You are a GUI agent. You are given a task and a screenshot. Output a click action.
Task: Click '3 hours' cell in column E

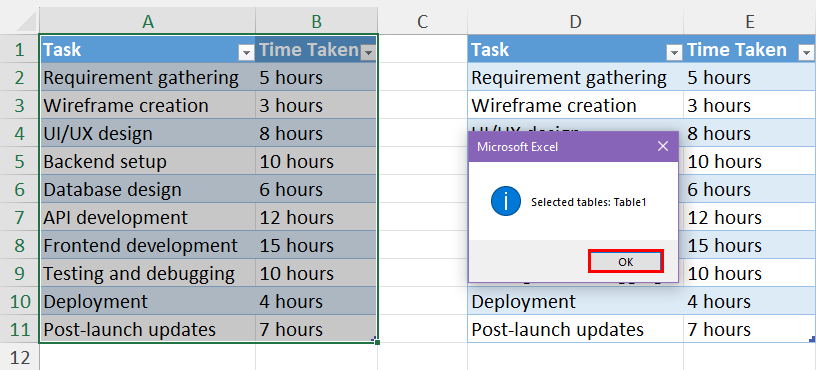pos(750,106)
